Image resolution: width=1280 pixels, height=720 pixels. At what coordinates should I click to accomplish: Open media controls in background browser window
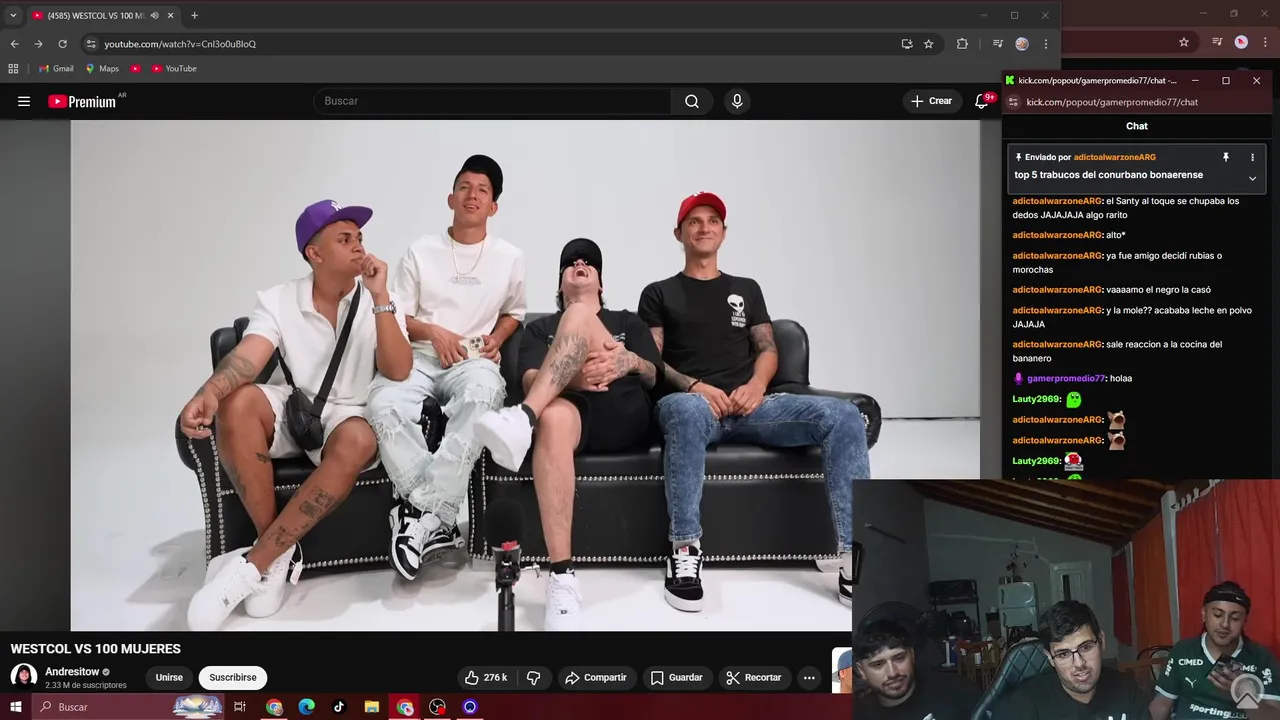(x=1217, y=42)
